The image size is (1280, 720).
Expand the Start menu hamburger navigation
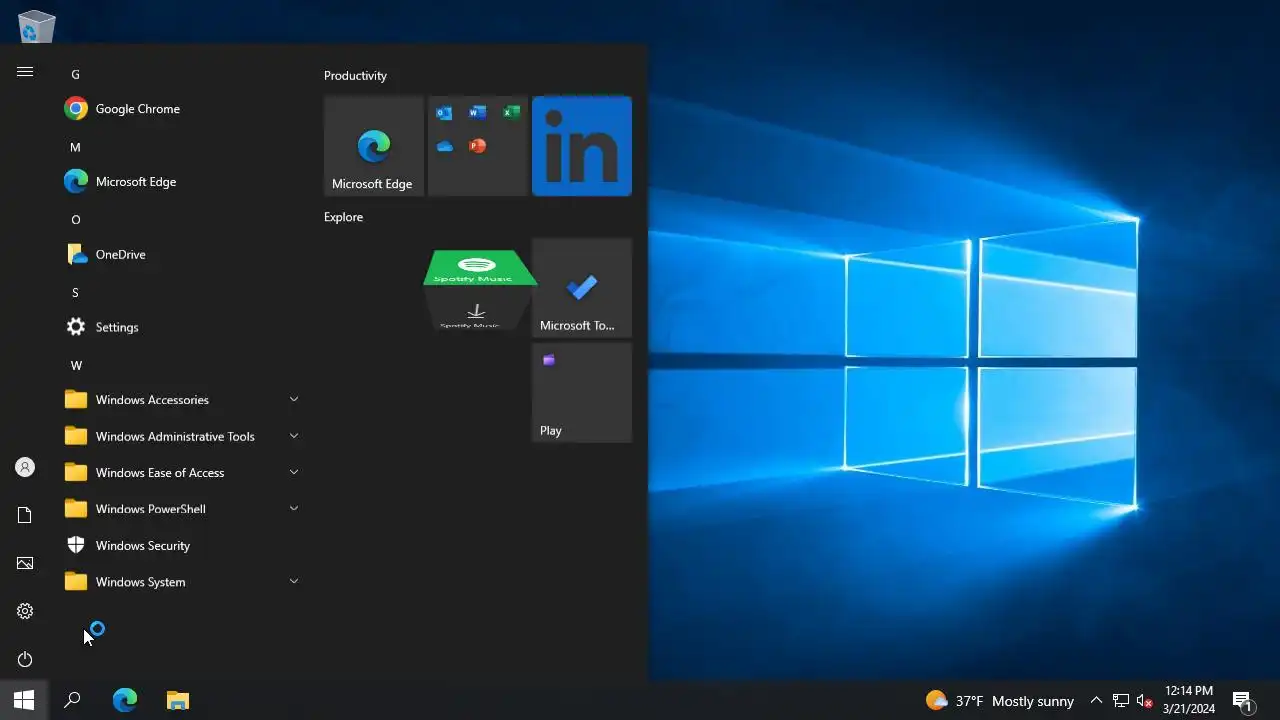tap(25, 72)
